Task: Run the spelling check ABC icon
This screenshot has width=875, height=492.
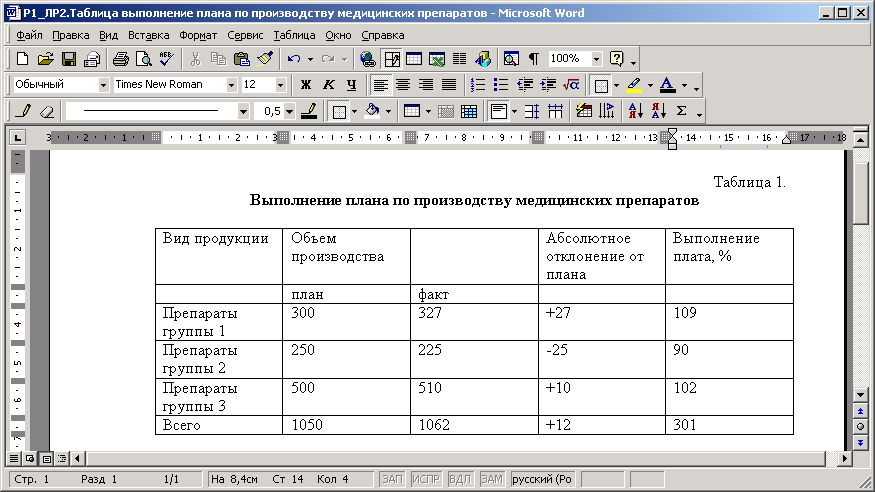Action: coord(166,59)
